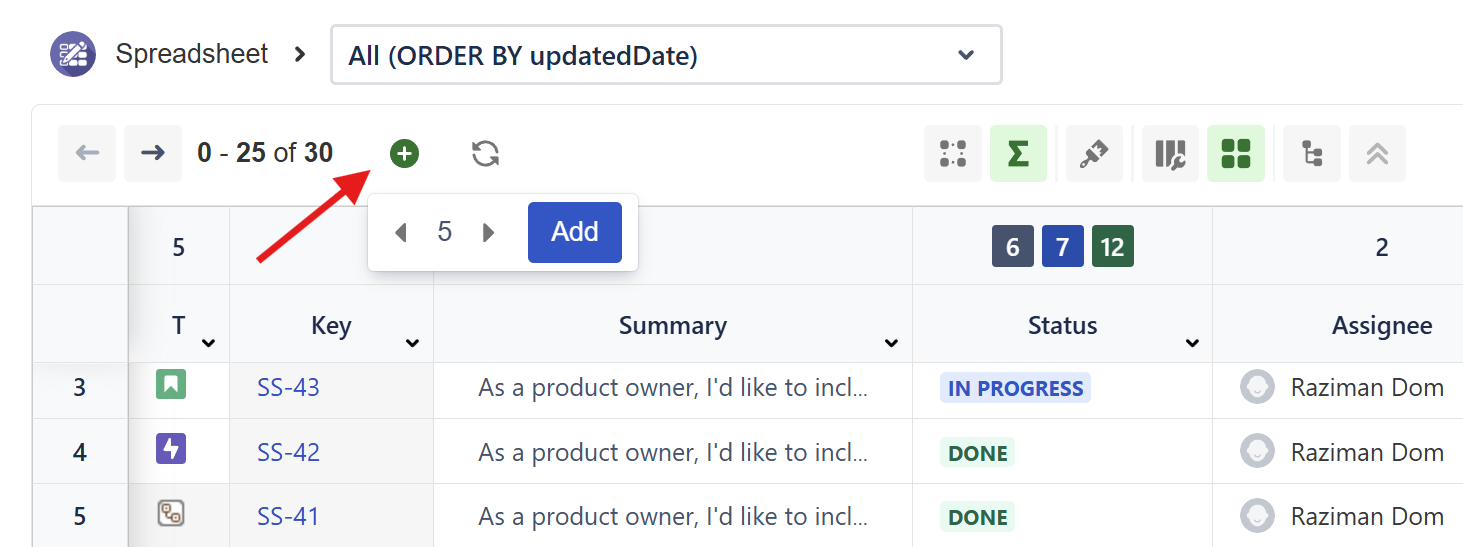Image resolution: width=1463 pixels, height=547 pixels.
Task: Click the refresh icon in the toolbar
Action: pos(485,154)
